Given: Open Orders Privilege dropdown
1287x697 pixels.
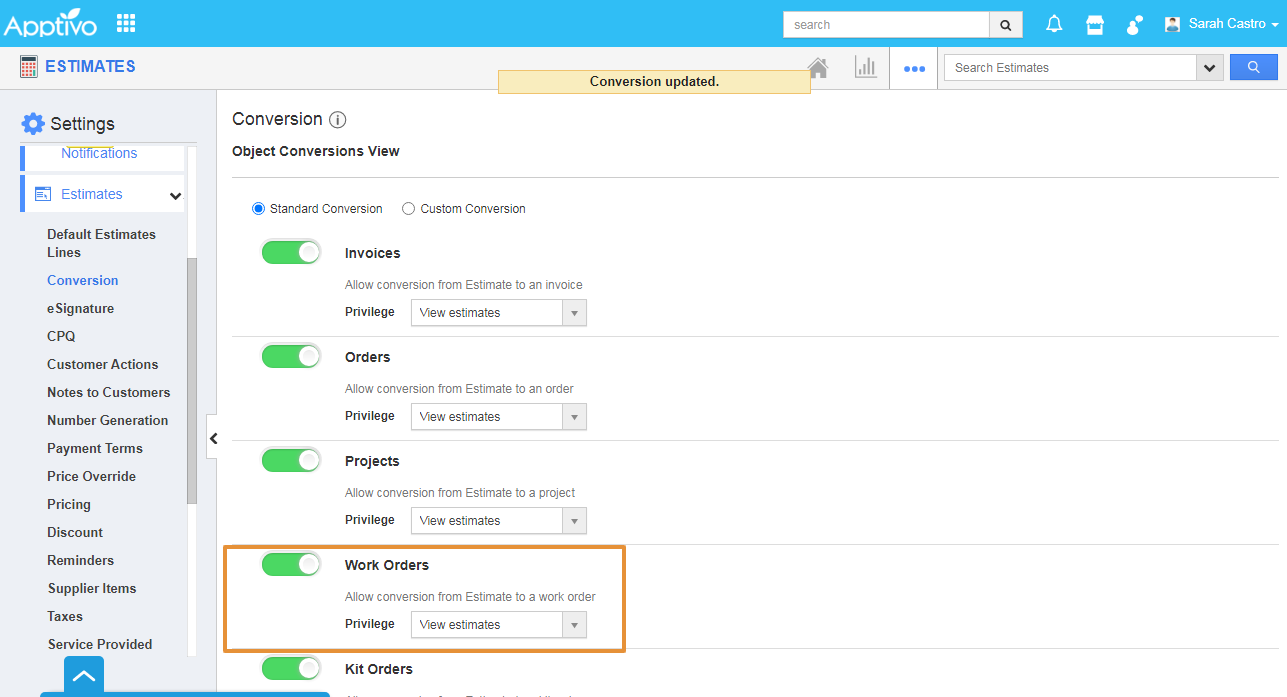Looking at the screenshot, I should (x=499, y=417).
